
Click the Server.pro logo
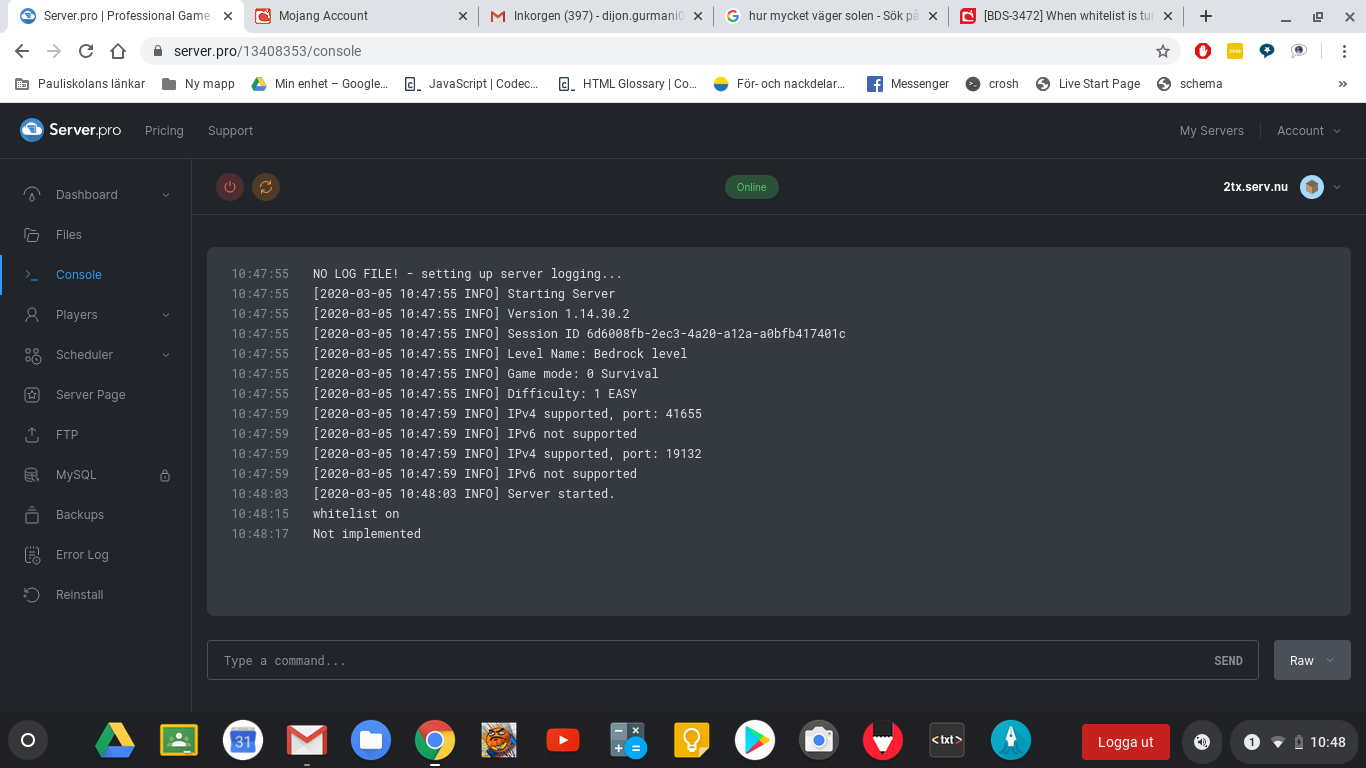pyautogui.click(x=71, y=130)
